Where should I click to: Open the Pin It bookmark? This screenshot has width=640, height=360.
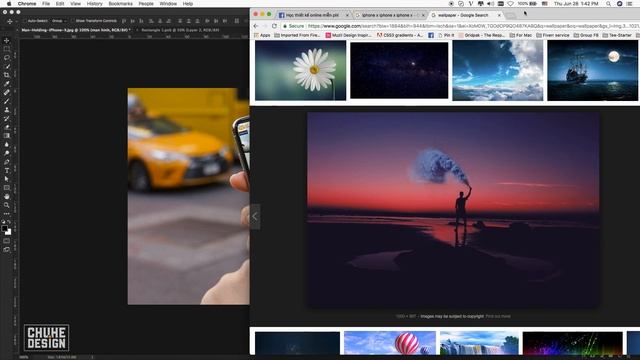(446, 36)
